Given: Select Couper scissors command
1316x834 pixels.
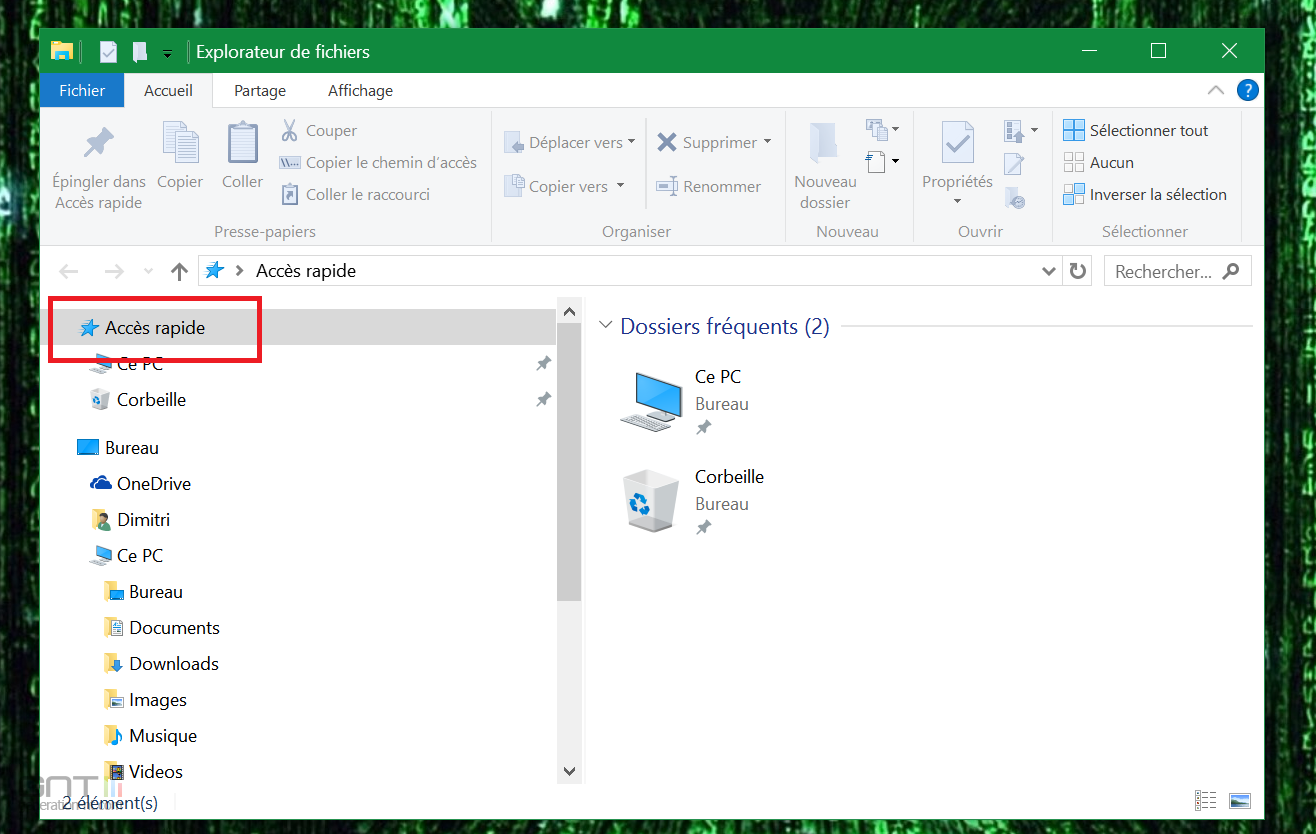Looking at the screenshot, I should 318,131.
